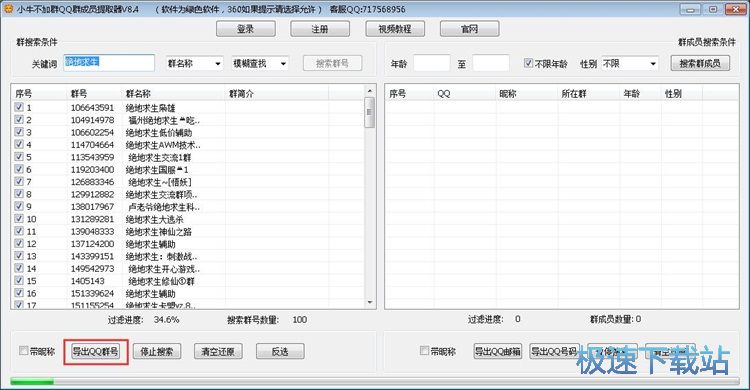The height and width of the screenshot is (390, 750).
Task: Click the group list scrollbar thumb
Action: 369,112
